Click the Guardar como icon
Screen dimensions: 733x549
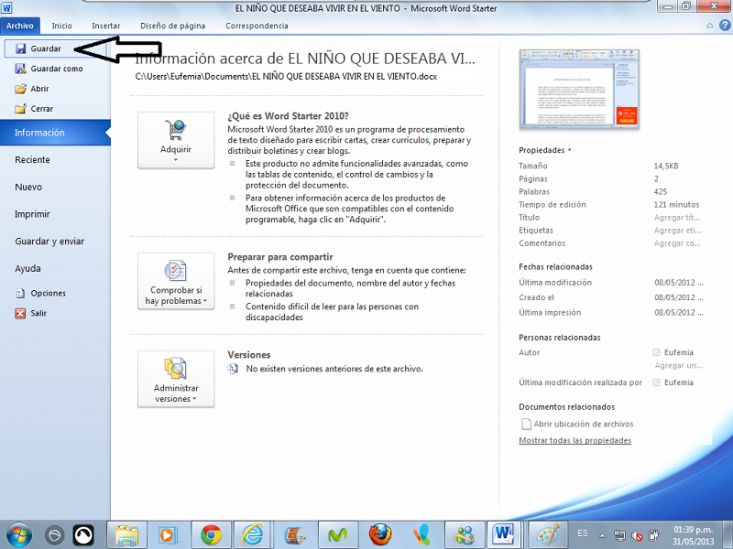[21, 69]
